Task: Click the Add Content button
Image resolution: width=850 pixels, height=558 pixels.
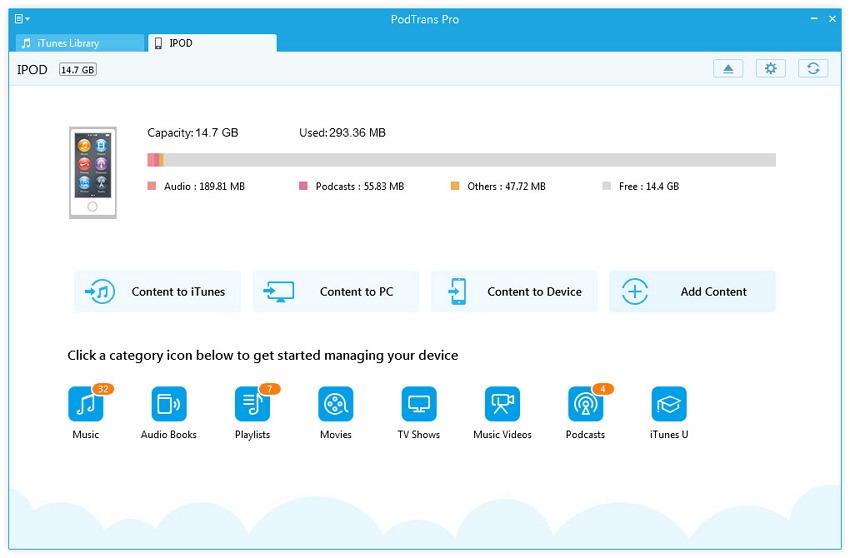Action: click(x=692, y=292)
